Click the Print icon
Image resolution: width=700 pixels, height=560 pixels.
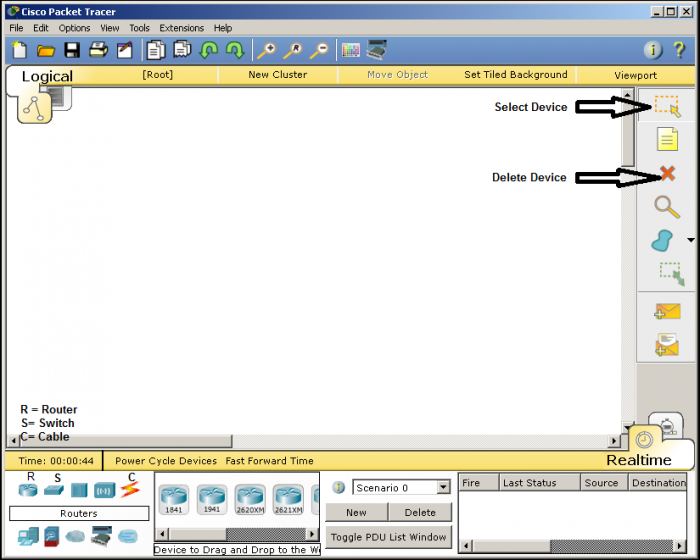pyautogui.click(x=98, y=50)
